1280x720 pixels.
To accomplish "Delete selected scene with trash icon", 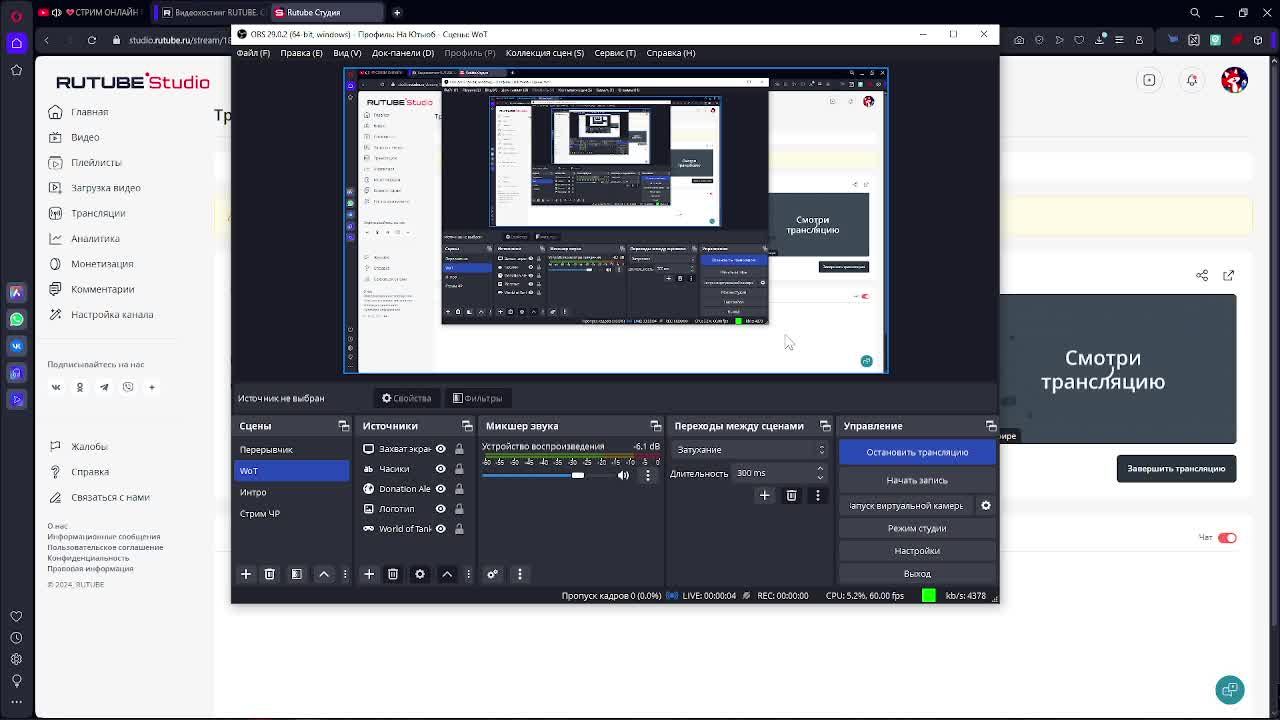I will (270, 574).
